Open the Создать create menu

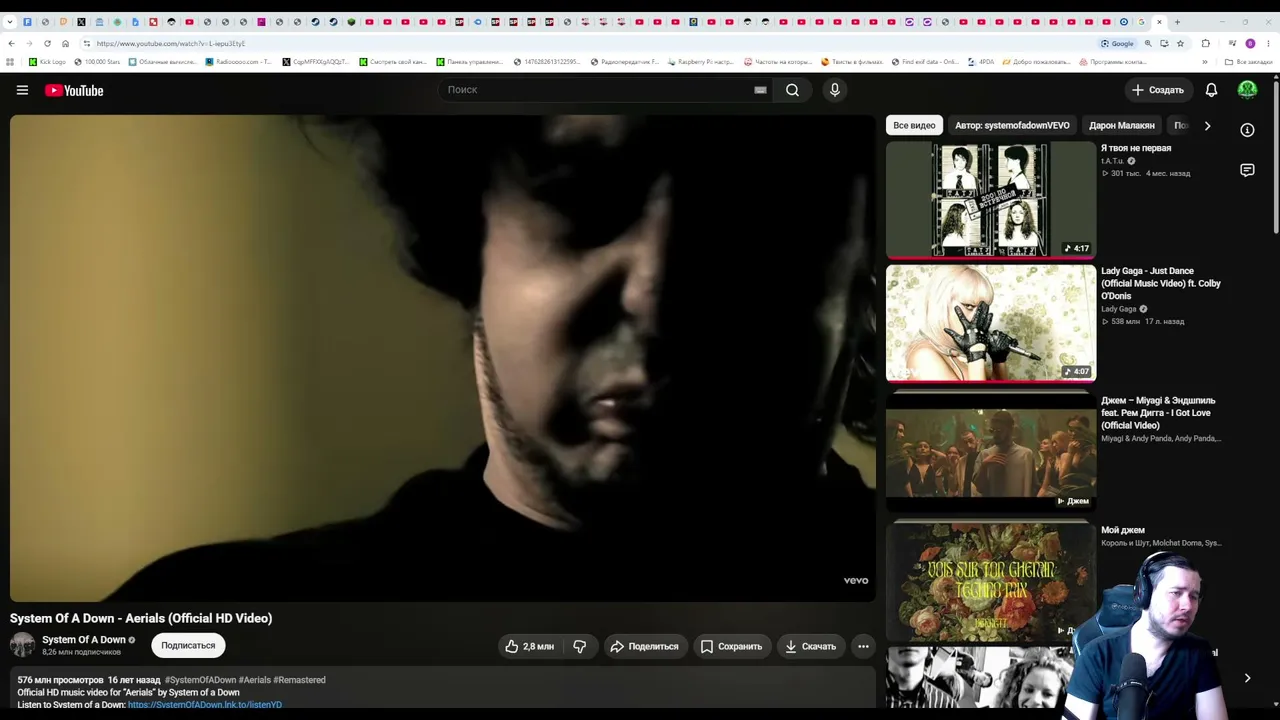tap(1157, 90)
